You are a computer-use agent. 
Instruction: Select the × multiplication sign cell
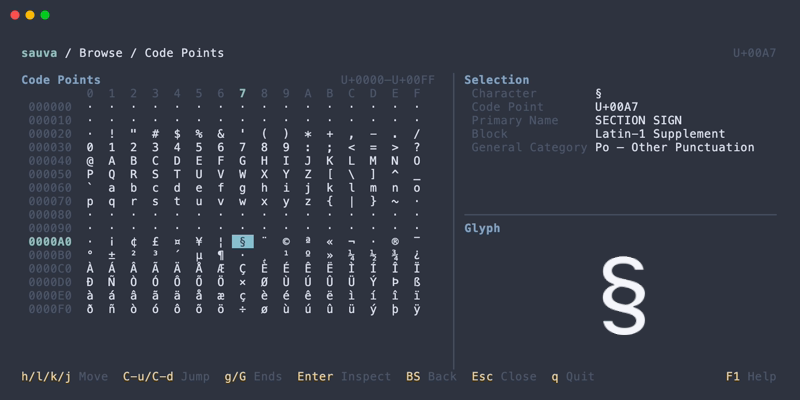point(242,282)
